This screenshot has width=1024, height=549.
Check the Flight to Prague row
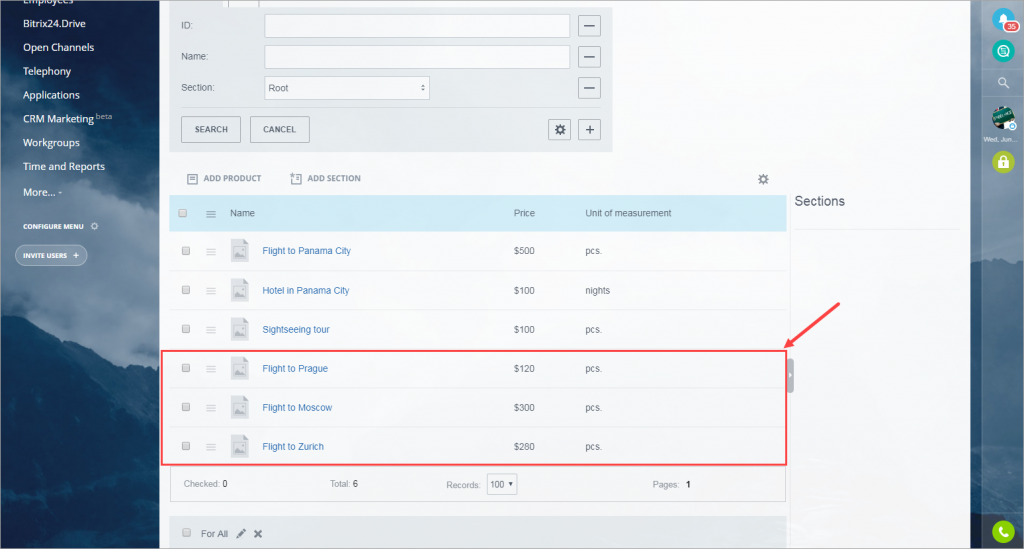click(x=186, y=368)
